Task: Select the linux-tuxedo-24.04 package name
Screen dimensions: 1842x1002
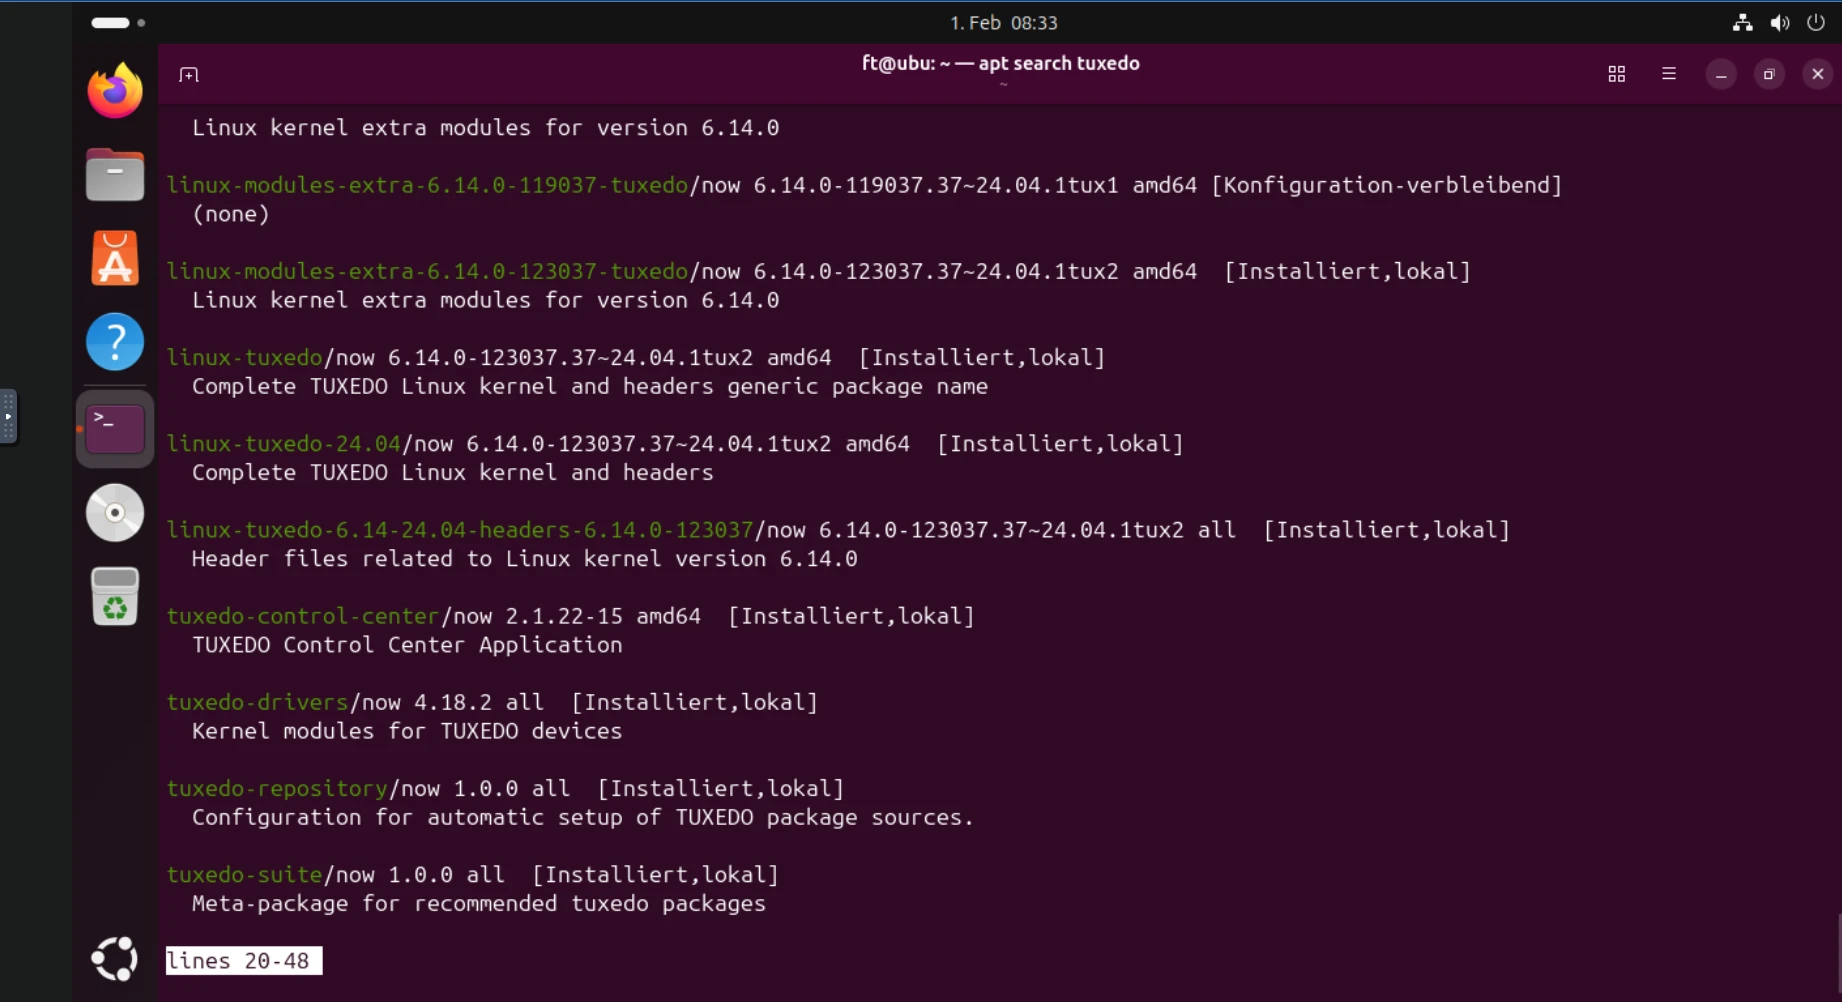Action: pyautogui.click(x=283, y=443)
